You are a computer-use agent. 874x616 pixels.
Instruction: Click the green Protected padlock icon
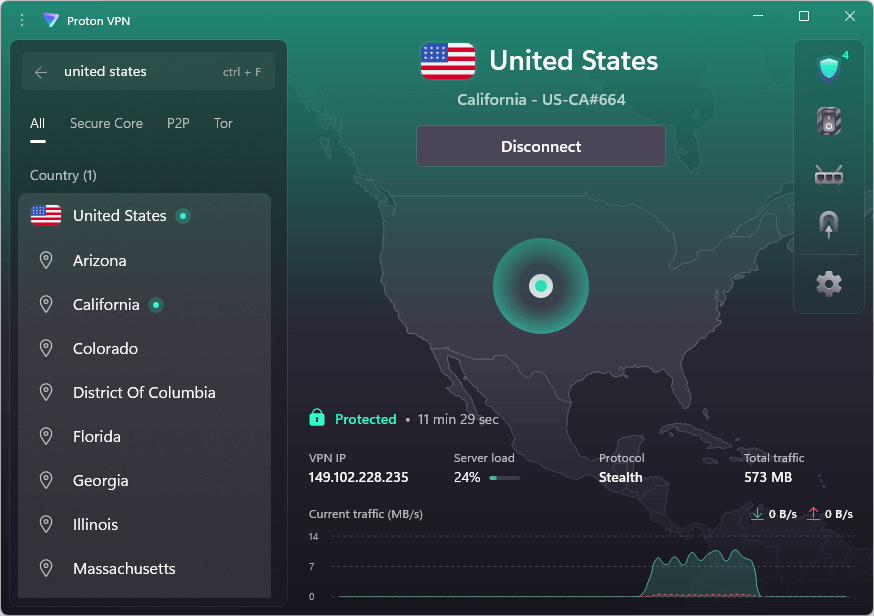[317, 418]
